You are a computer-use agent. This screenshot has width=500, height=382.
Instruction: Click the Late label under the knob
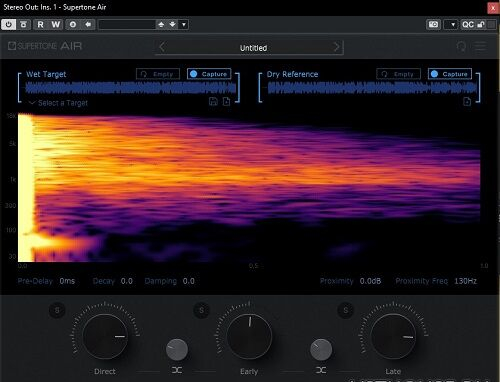(393, 371)
